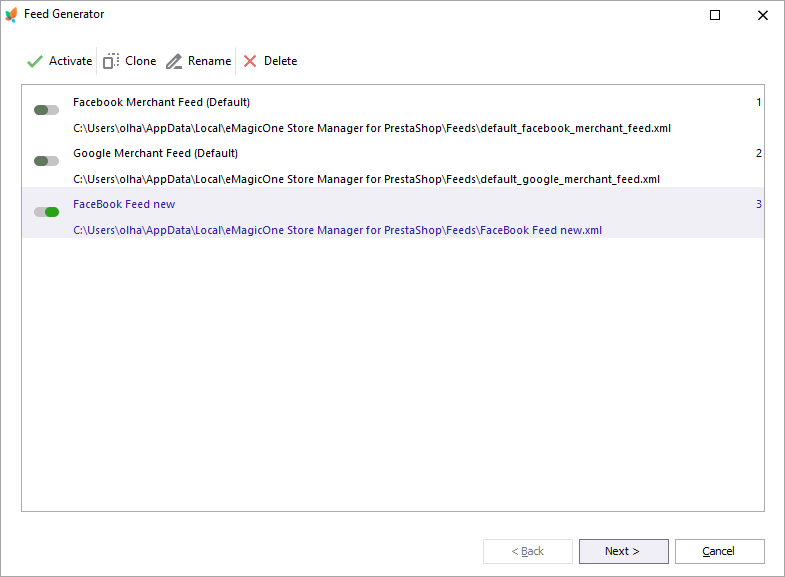Toggle the Google Merchant Feed (Default) switch
The image size is (785, 577).
pos(46,161)
